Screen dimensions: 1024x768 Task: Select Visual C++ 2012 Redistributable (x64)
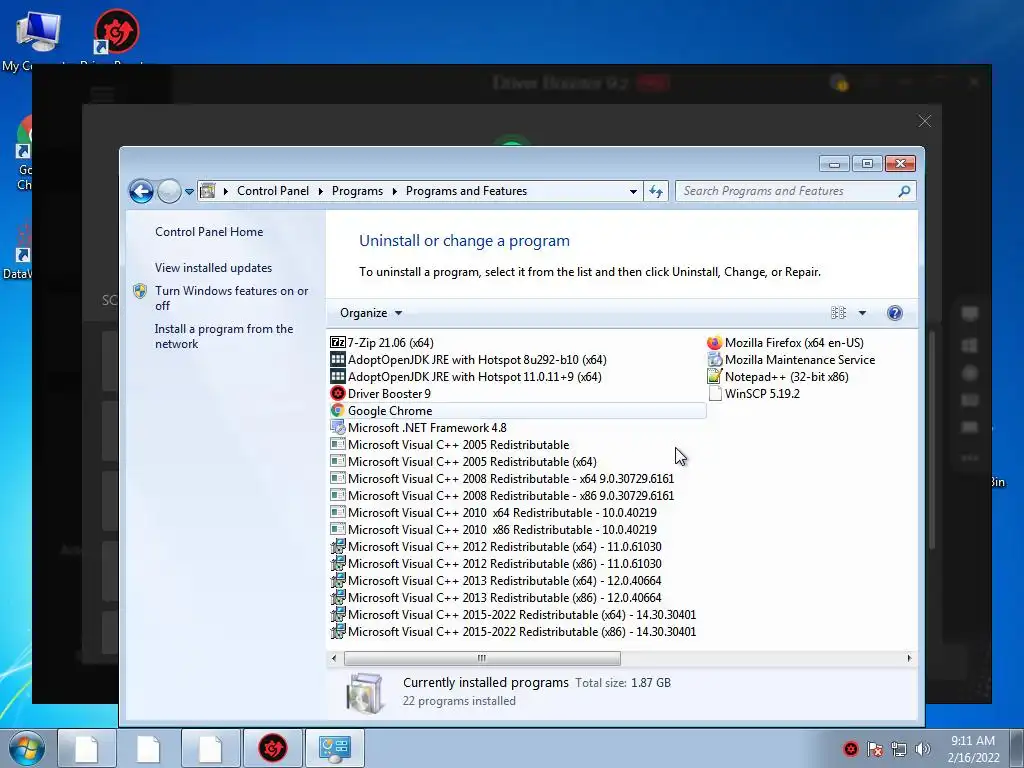pyautogui.click(x=496, y=547)
